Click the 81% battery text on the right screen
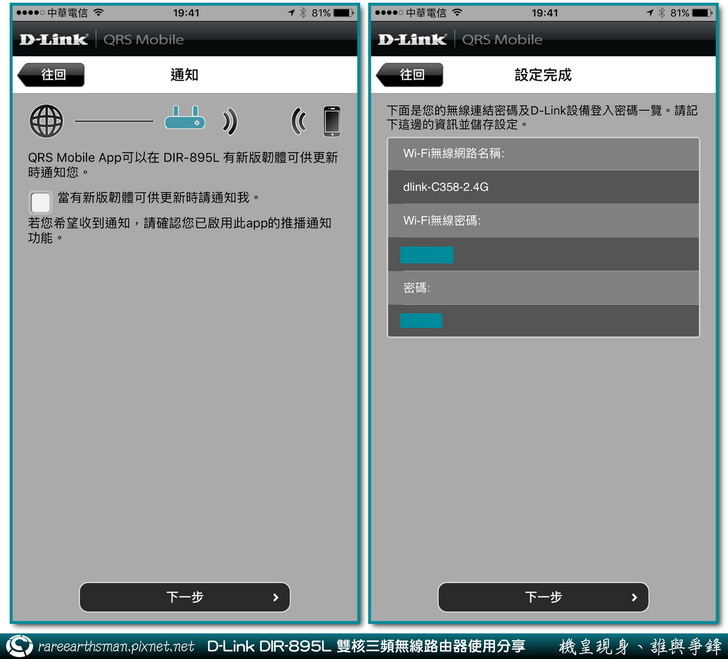Screen dimensions: 728x659 coord(679,13)
